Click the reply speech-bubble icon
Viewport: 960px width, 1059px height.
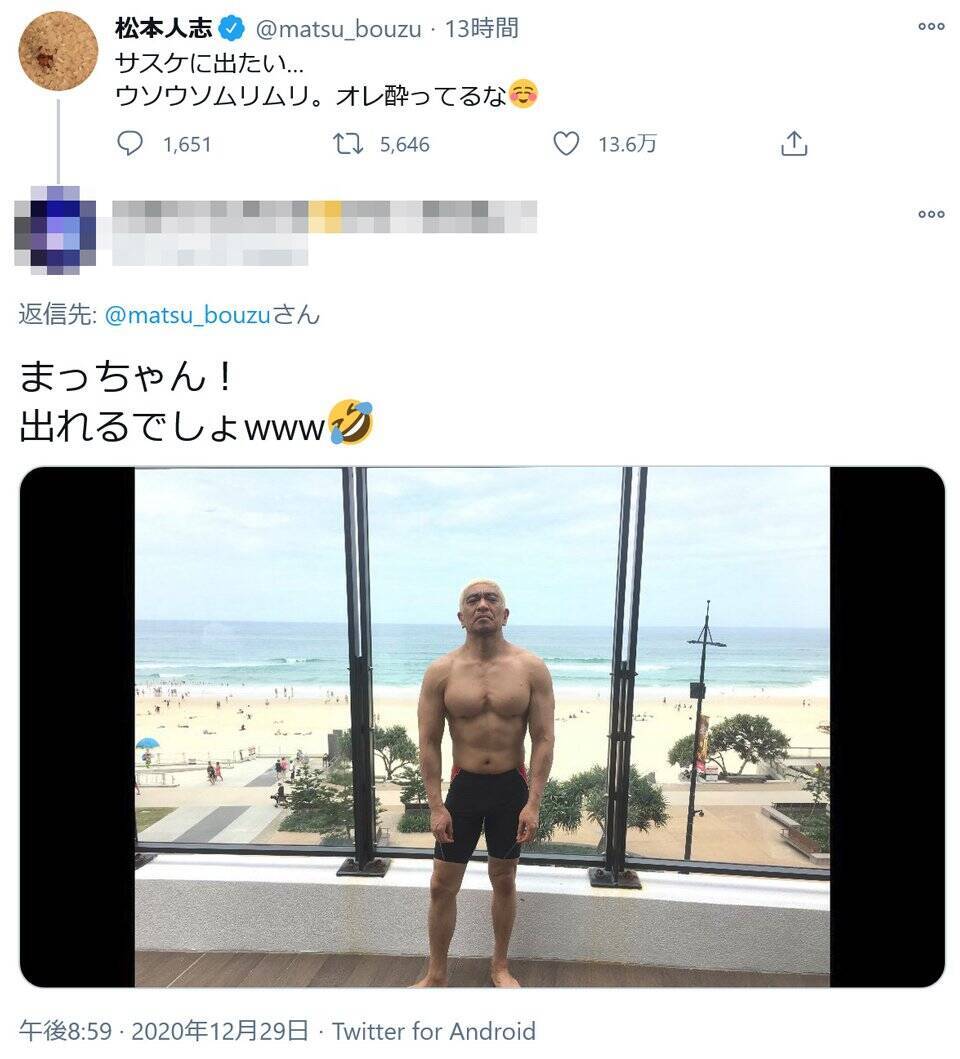[130, 143]
